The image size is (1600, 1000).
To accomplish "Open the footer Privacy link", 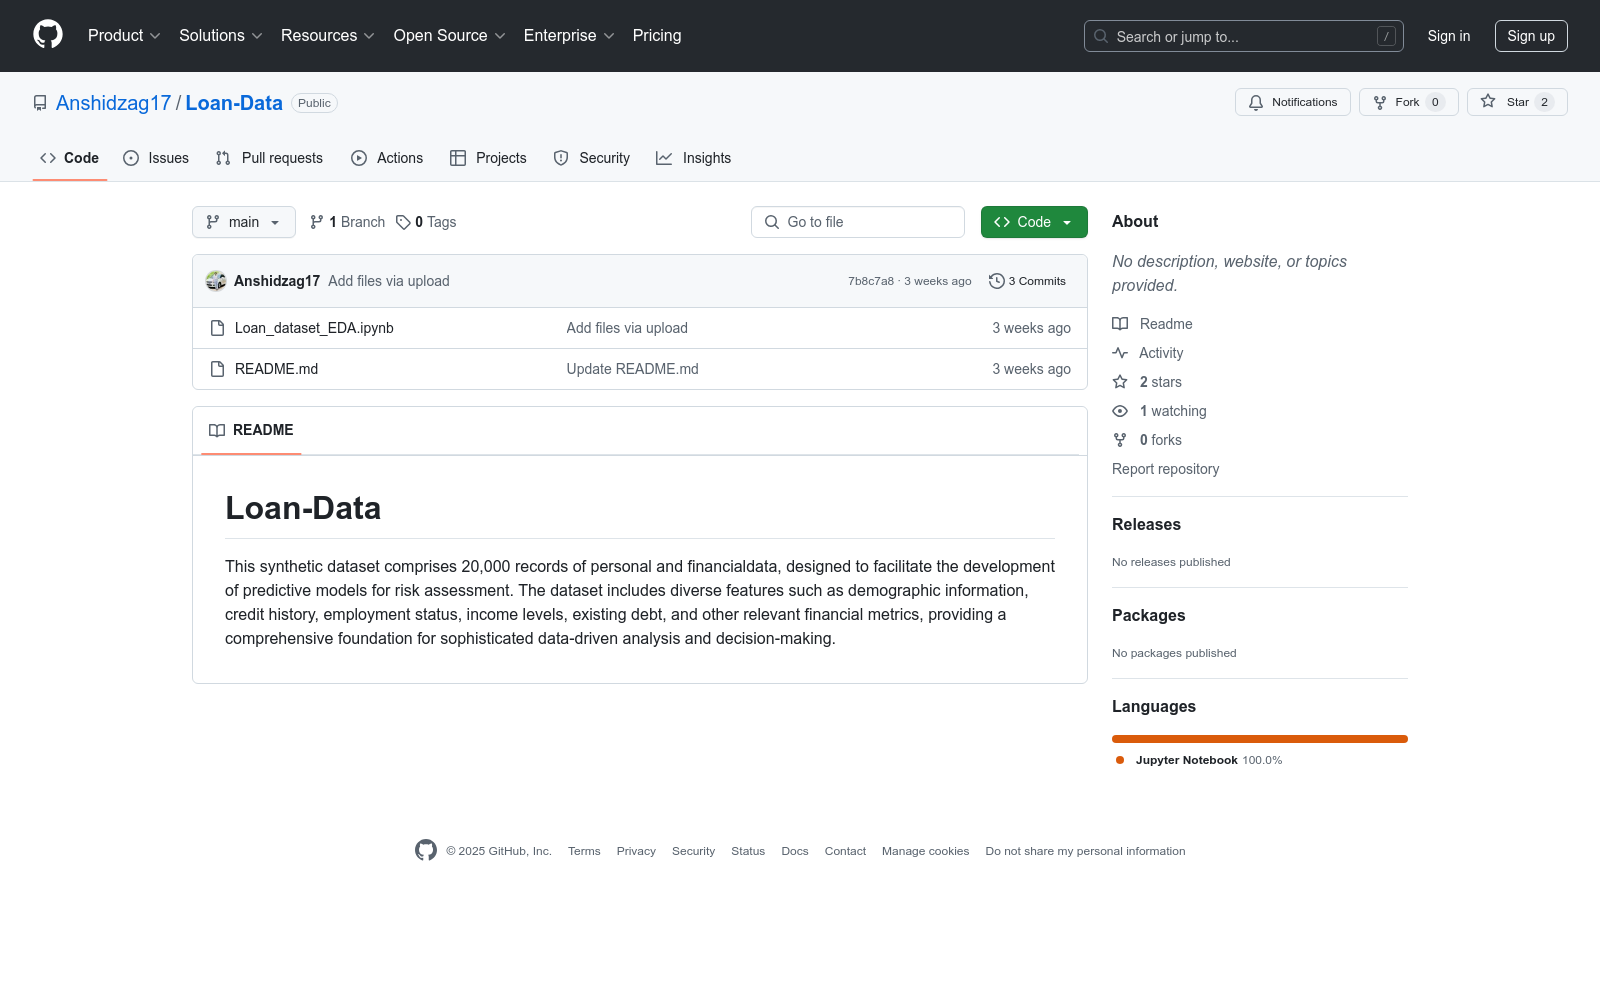I will pyautogui.click(x=636, y=851).
